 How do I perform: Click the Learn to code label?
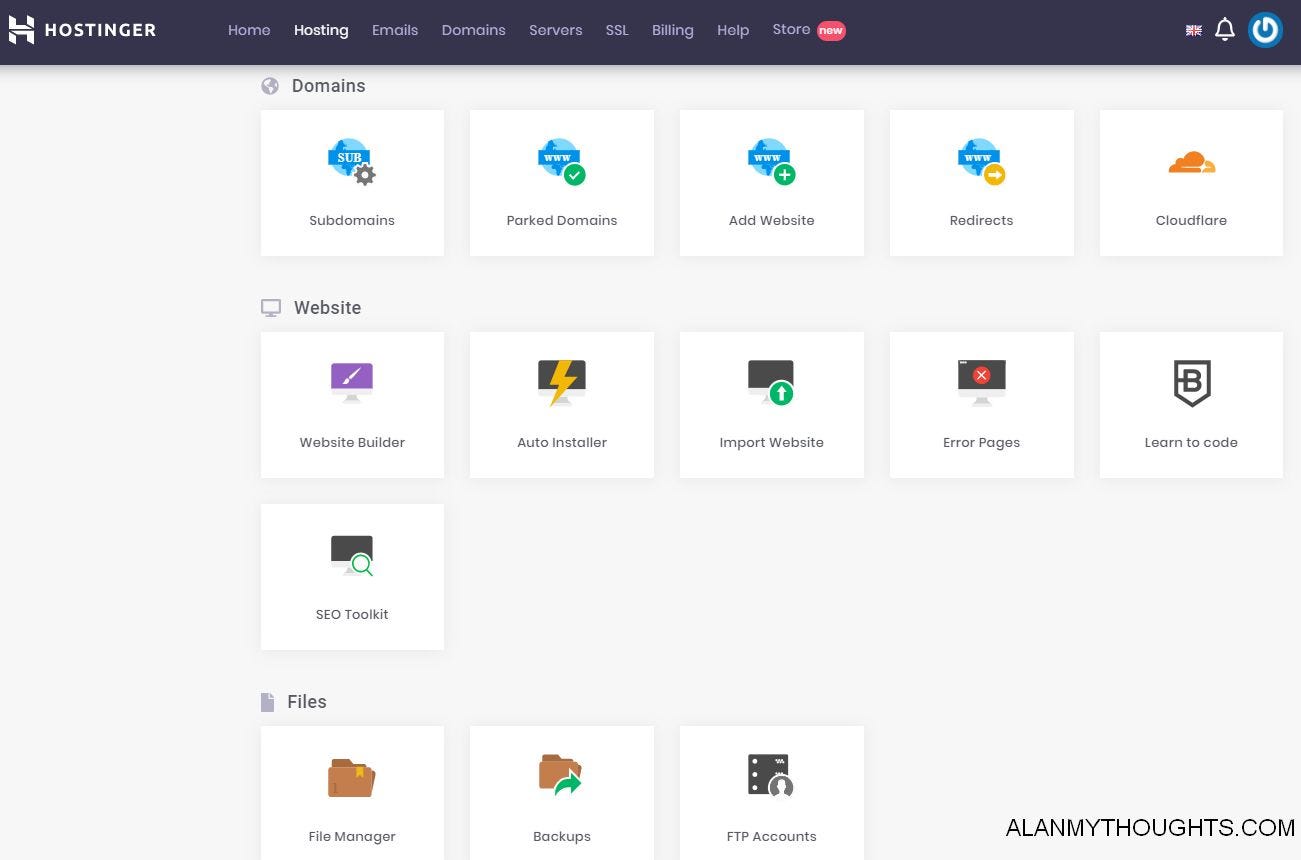1191,442
